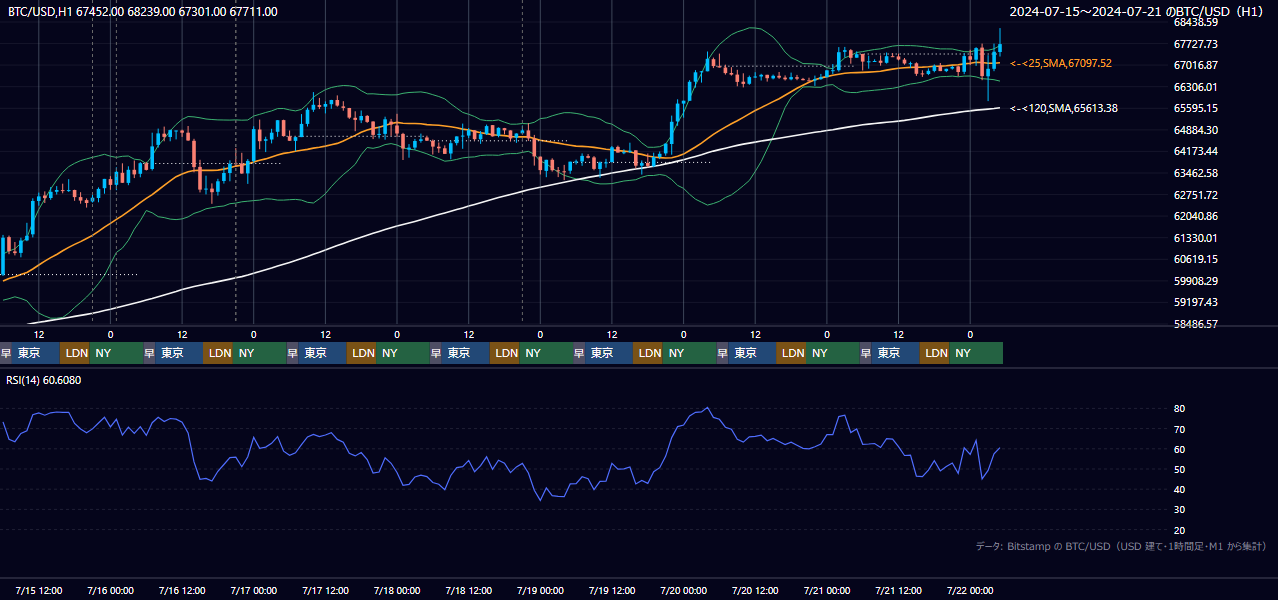The image size is (1278, 600).
Task: Click the 7/18 00:00 time axis label
Action: [397, 590]
